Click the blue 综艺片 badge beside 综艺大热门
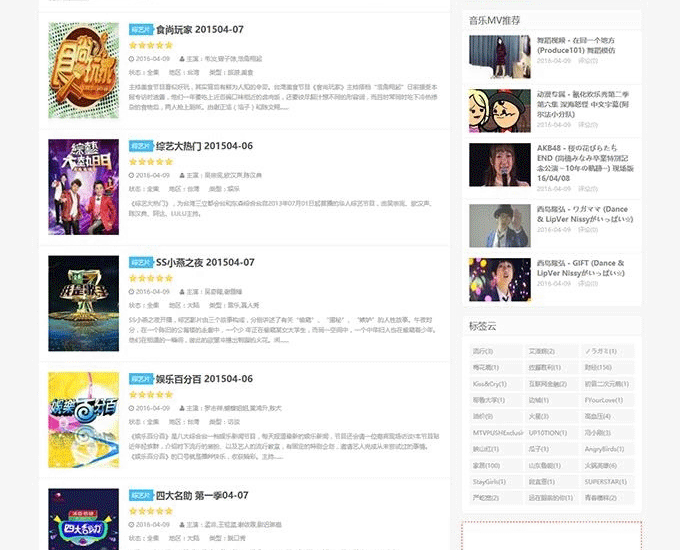 141,146
